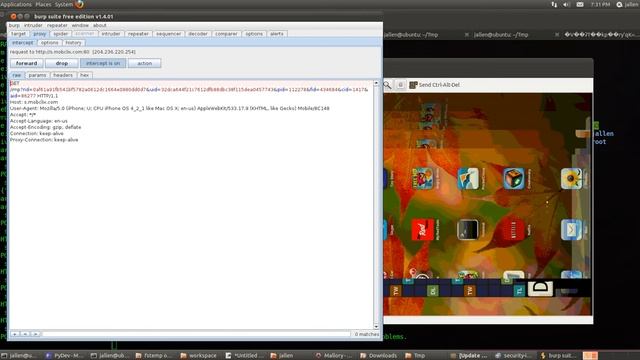
Task: Toggle the 'intercept is on' button
Action: (103, 63)
